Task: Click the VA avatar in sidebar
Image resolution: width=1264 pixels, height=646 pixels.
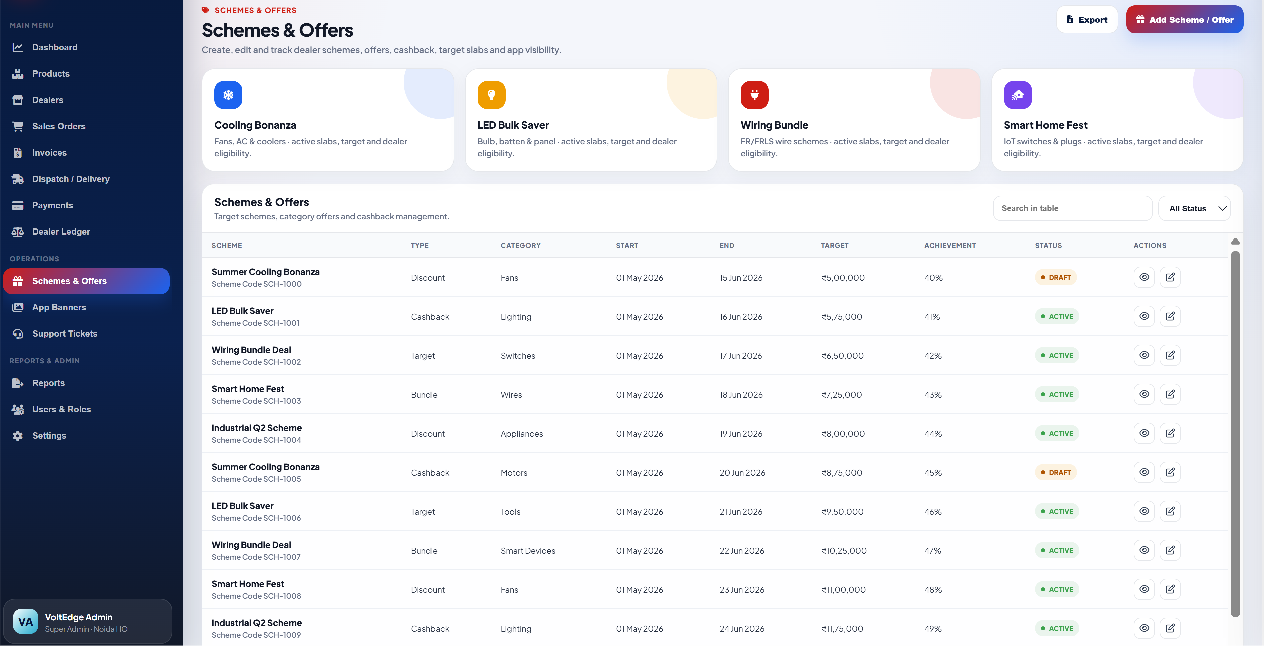Action: point(25,622)
